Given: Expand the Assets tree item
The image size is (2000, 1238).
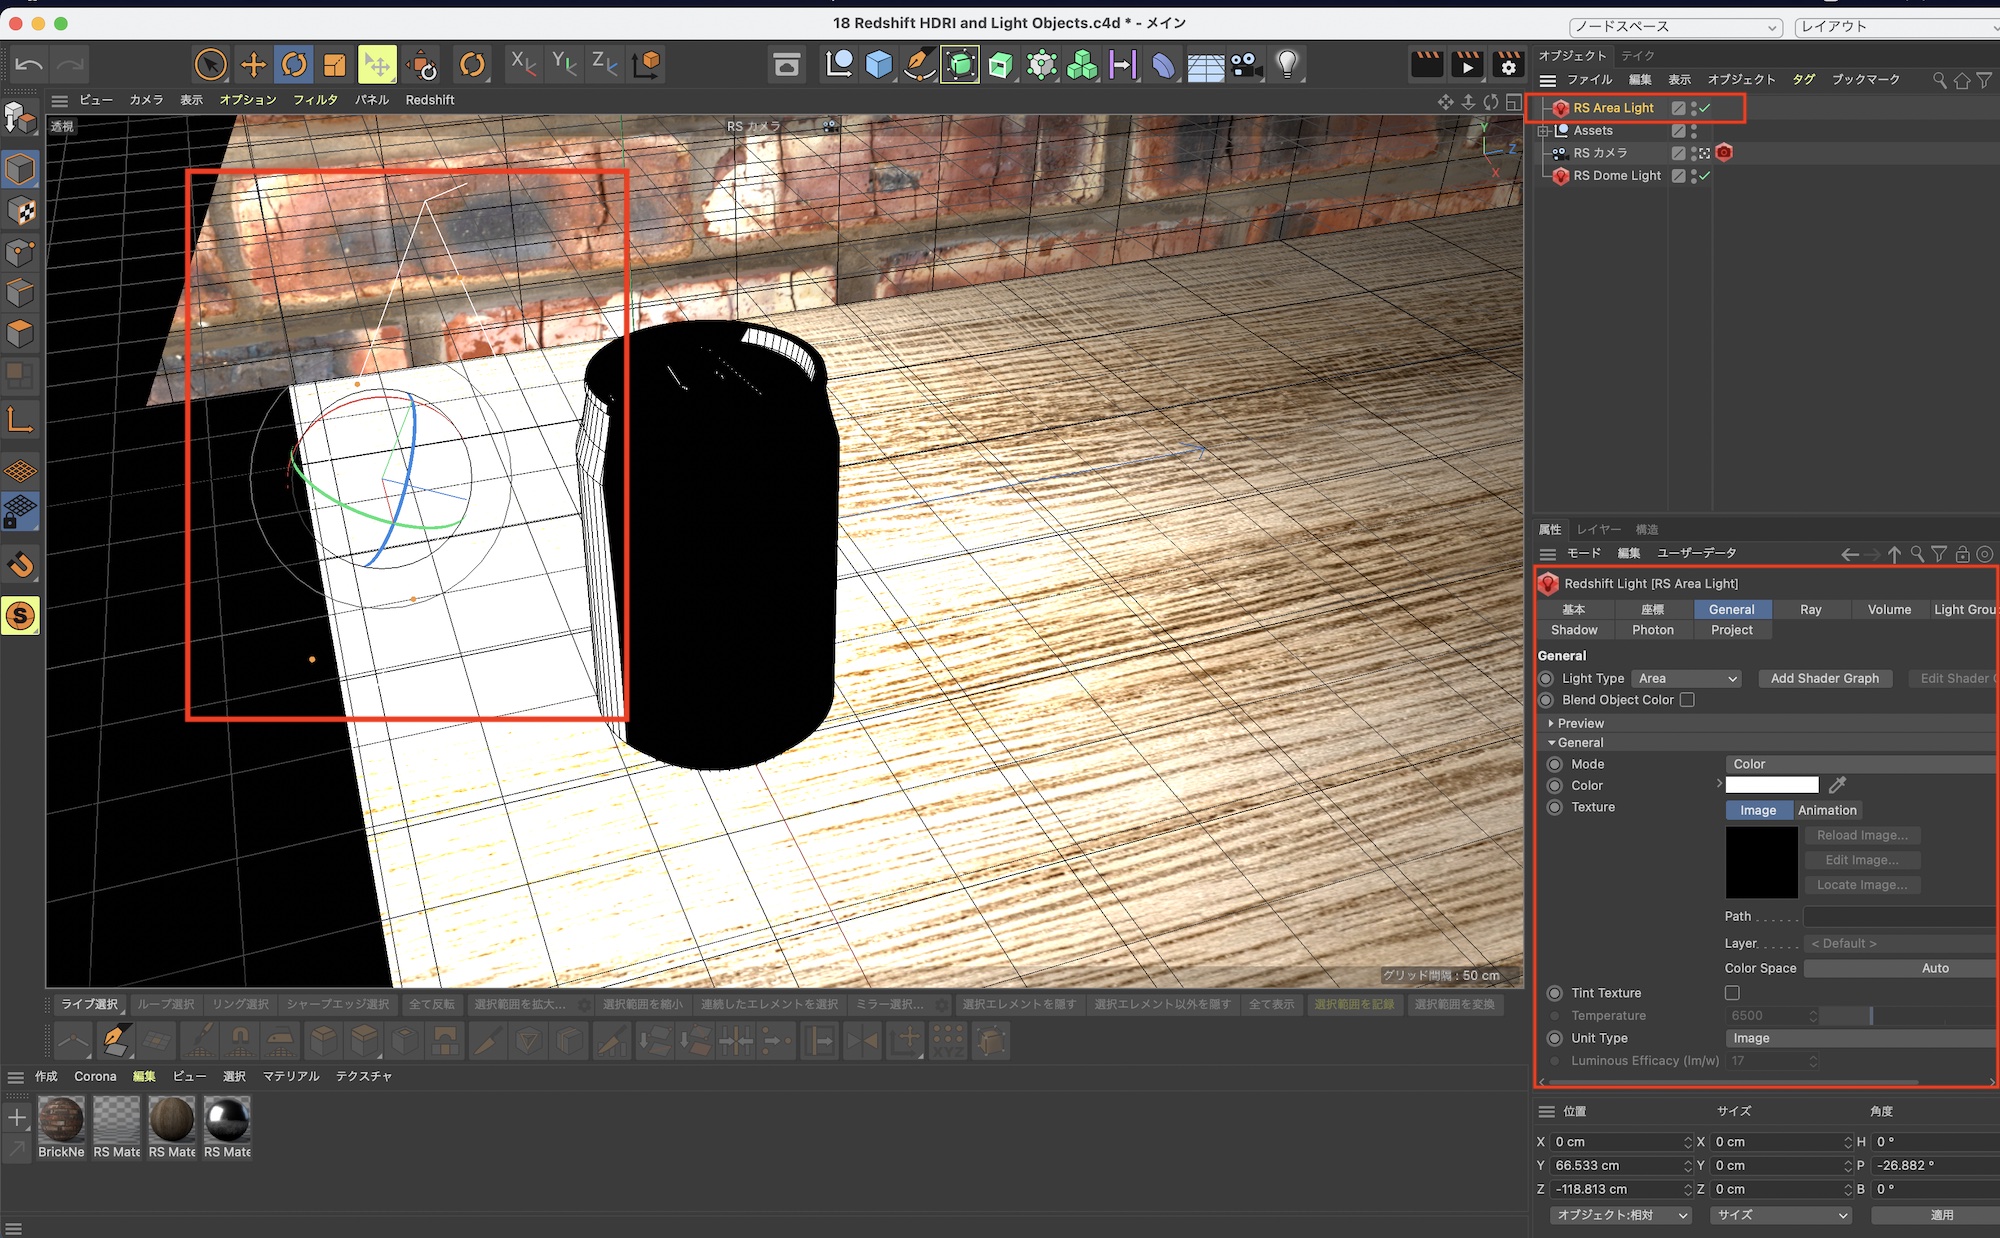Looking at the screenshot, I should [x=1544, y=131].
